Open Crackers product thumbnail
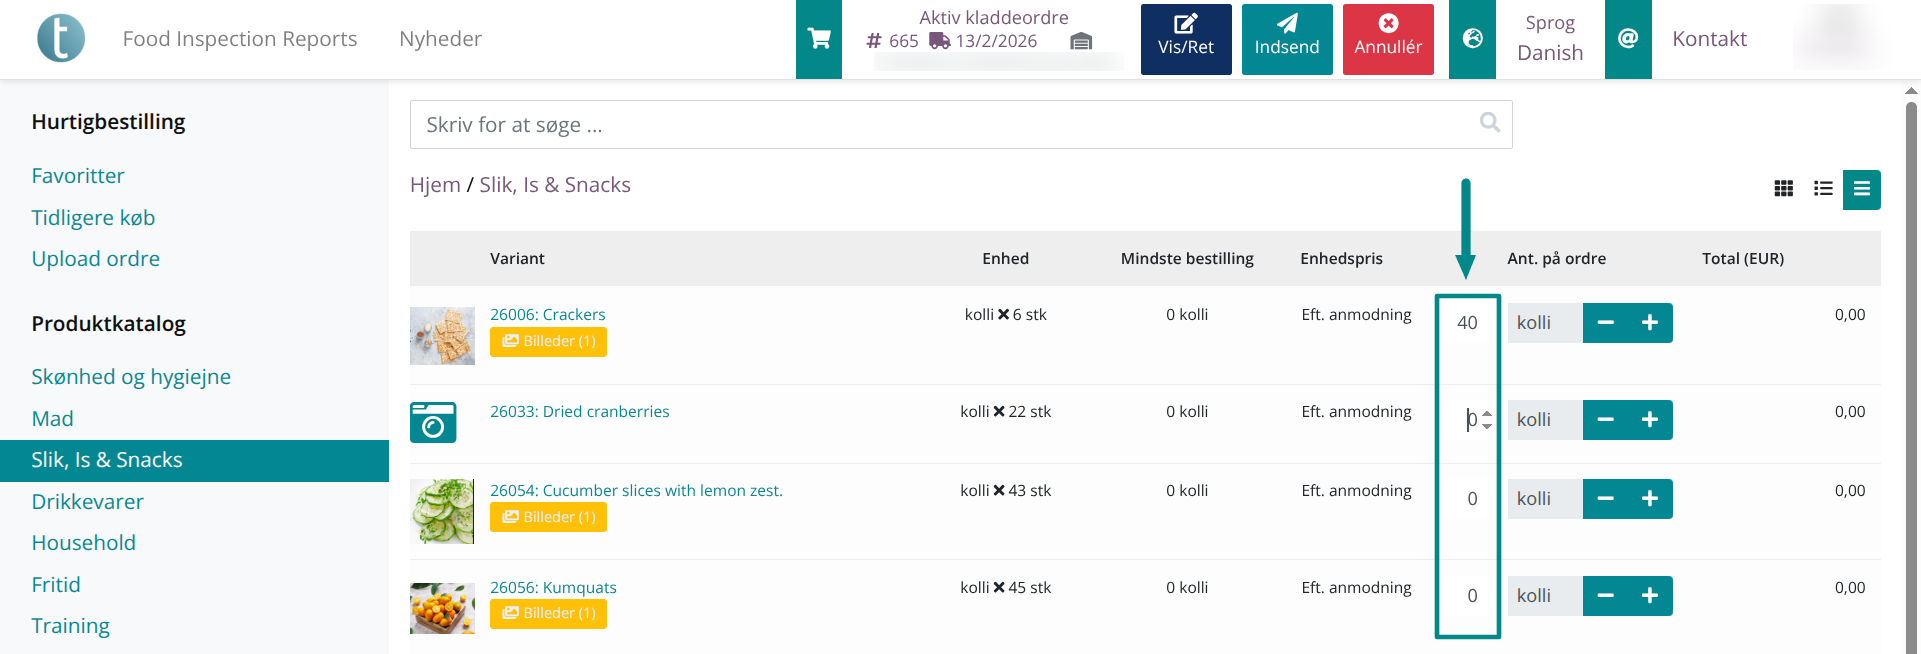 (x=442, y=336)
